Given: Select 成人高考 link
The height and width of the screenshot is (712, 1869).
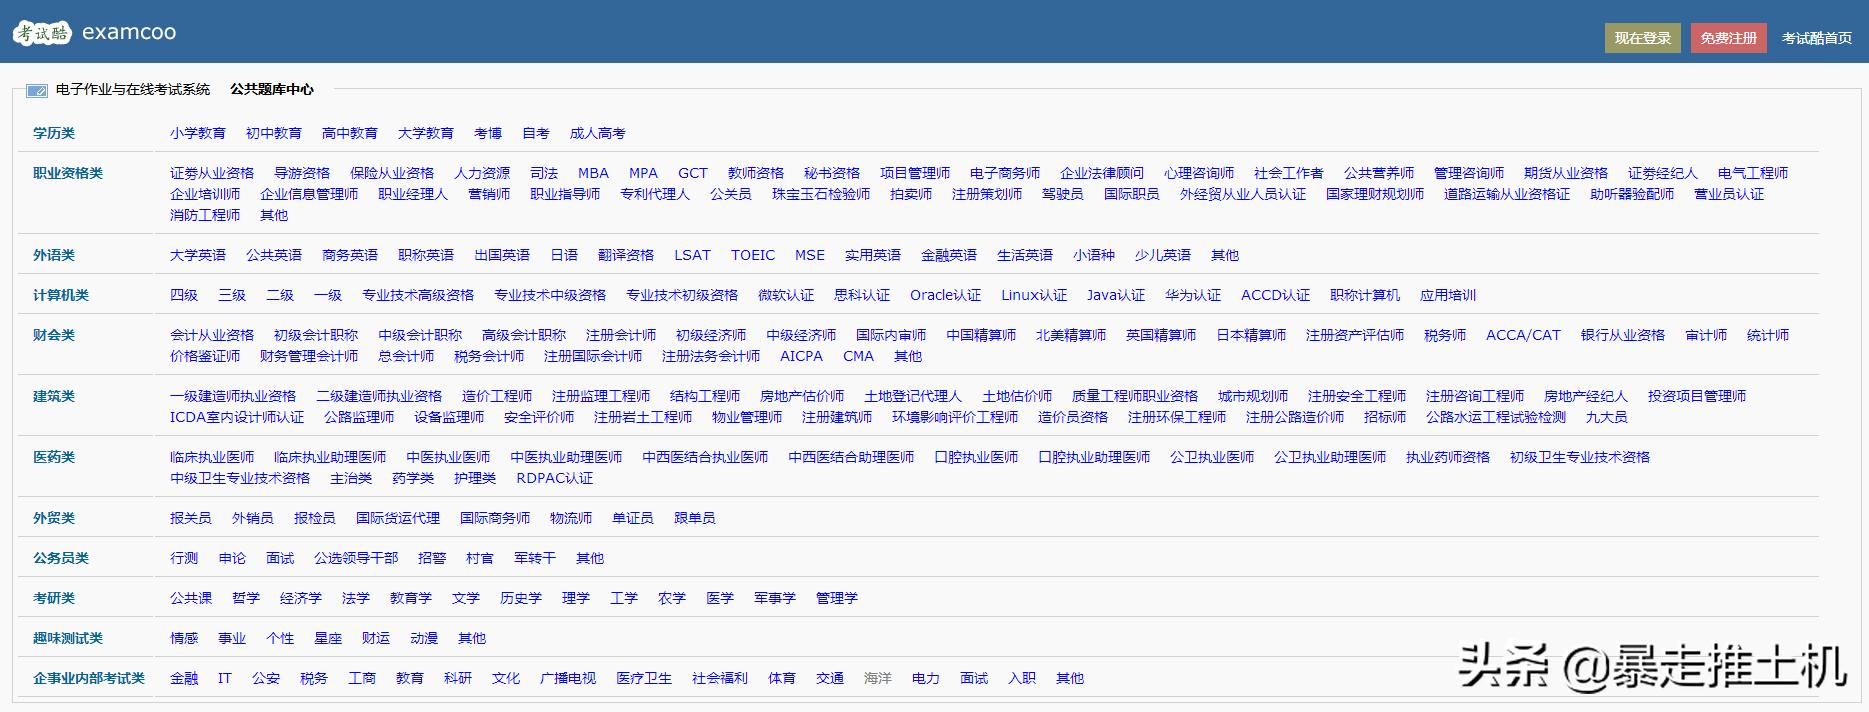Looking at the screenshot, I should (x=598, y=133).
